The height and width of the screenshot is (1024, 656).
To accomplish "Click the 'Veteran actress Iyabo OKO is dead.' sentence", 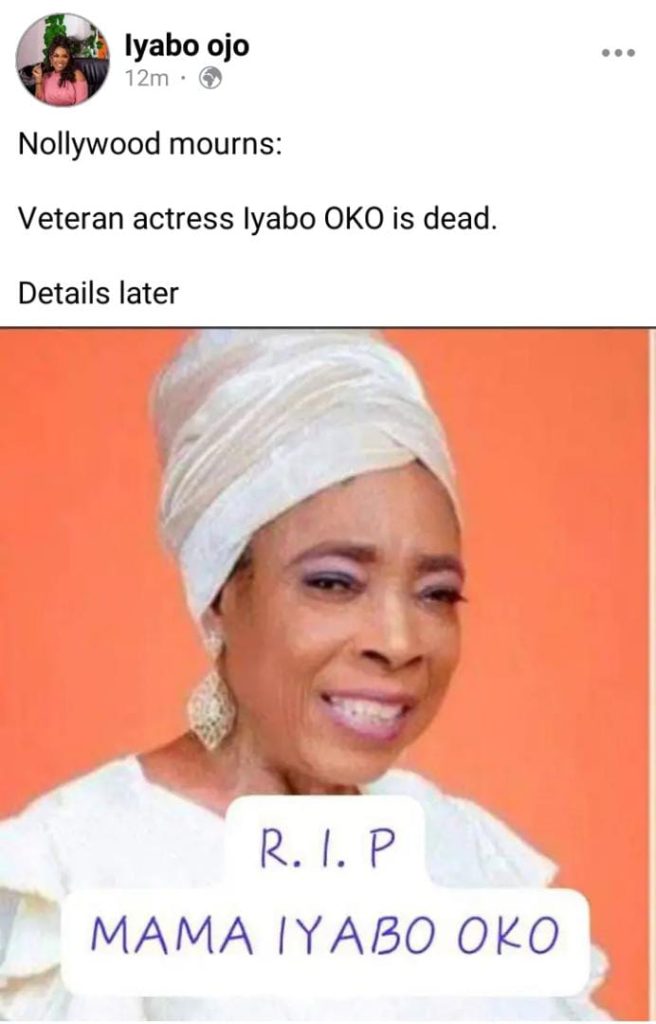I will (257, 218).
